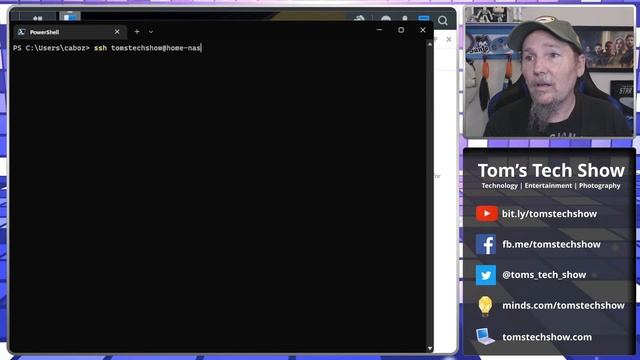The height and width of the screenshot is (360, 640).
Task: Expand the new-tab profile dropdown chevron
Action: pos(151,32)
